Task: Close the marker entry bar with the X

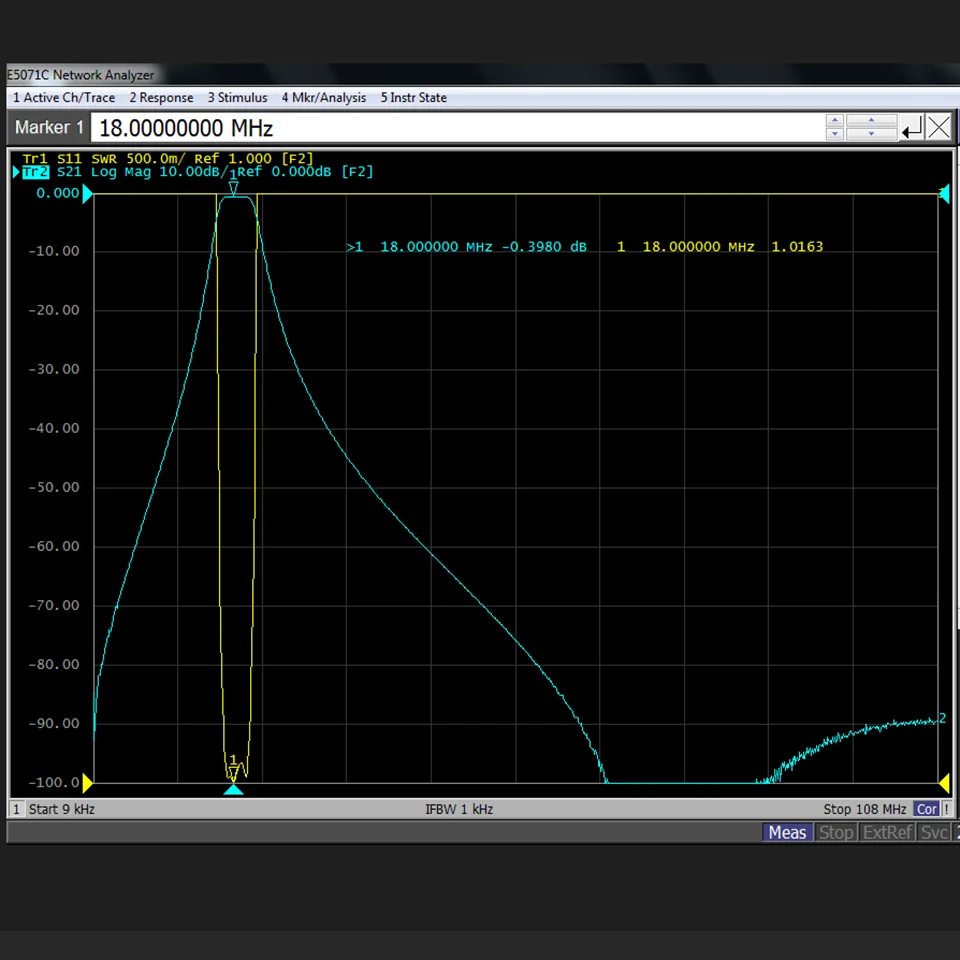Action: pos(939,128)
